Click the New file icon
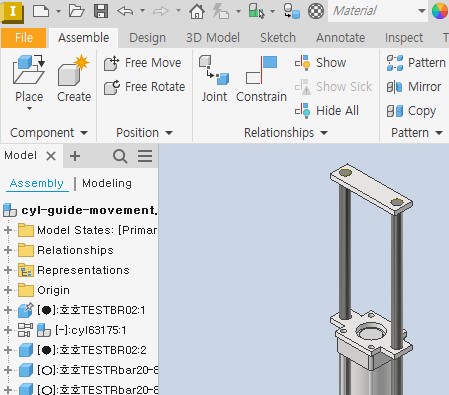The width and height of the screenshot is (449, 395). tap(41, 11)
